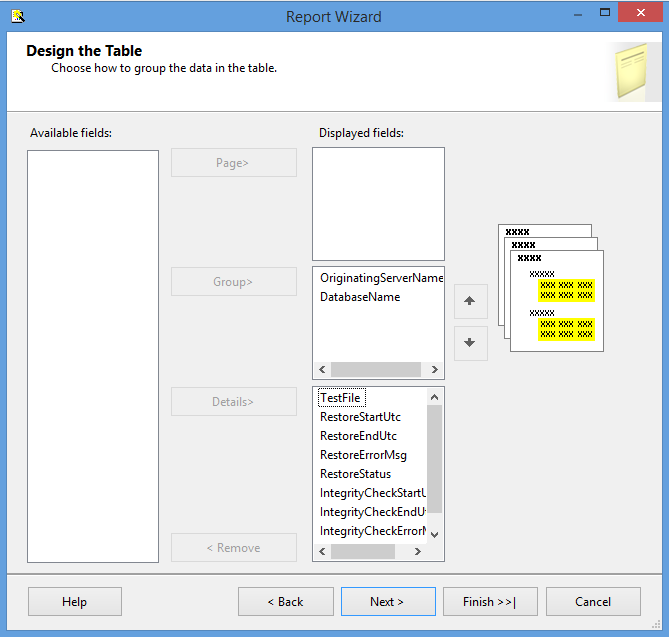This screenshot has width=669, height=637.
Task: Proceed with the Next > button
Action: pos(388,602)
